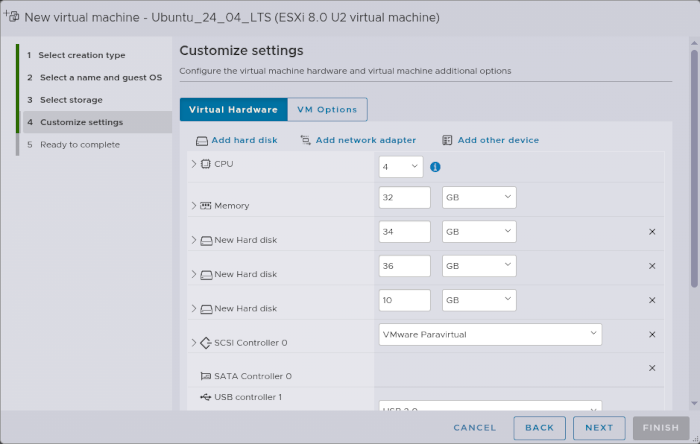Open the 36 disk size unit dropdown
Image resolution: width=700 pixels, height=444 pixels.
479,266
